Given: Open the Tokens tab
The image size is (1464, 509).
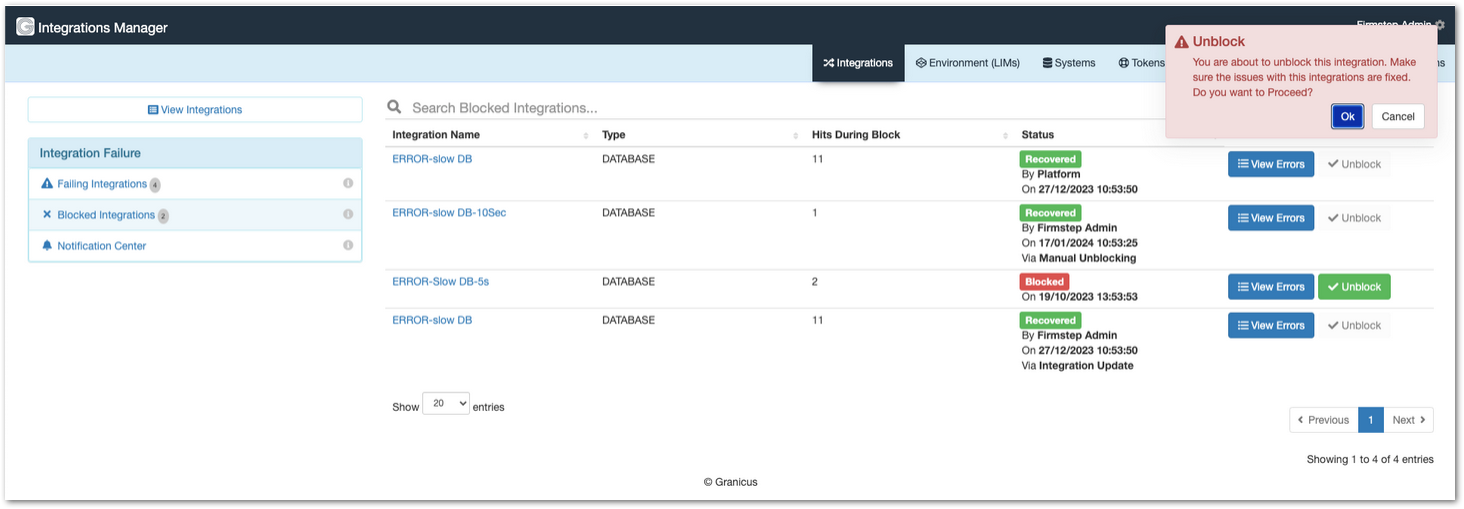Looking at the screenshot, I should 1141,63.
